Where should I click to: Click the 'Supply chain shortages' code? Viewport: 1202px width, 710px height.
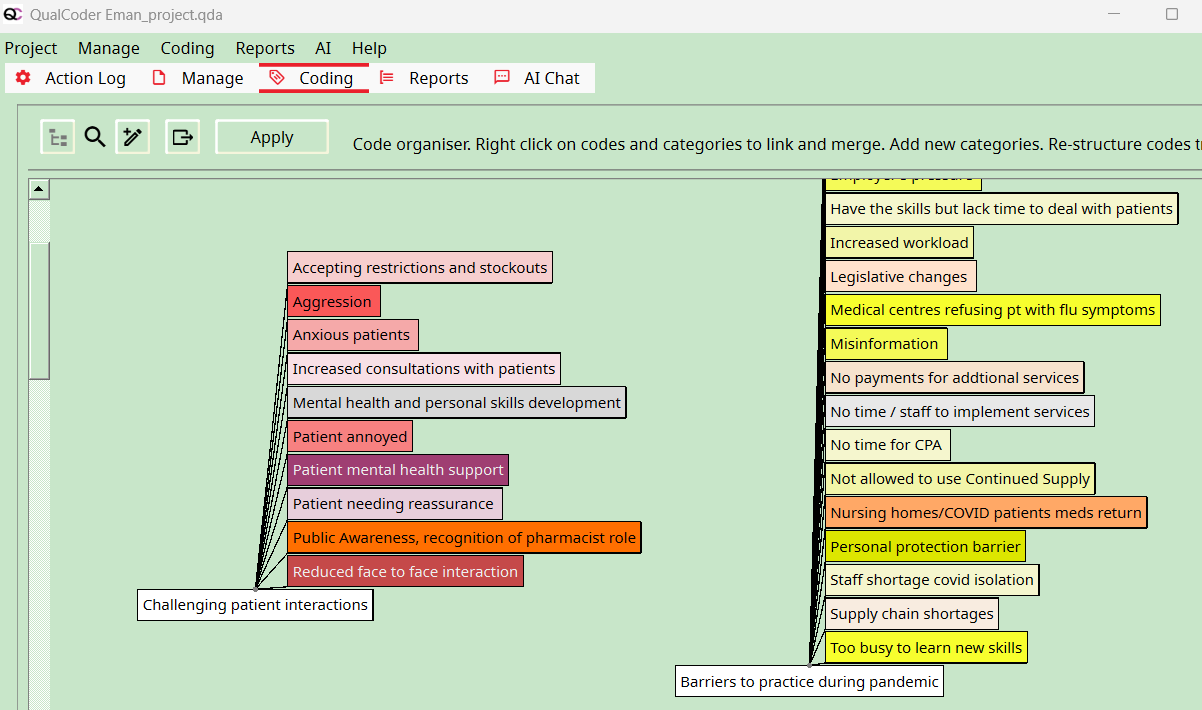[912, 614]
